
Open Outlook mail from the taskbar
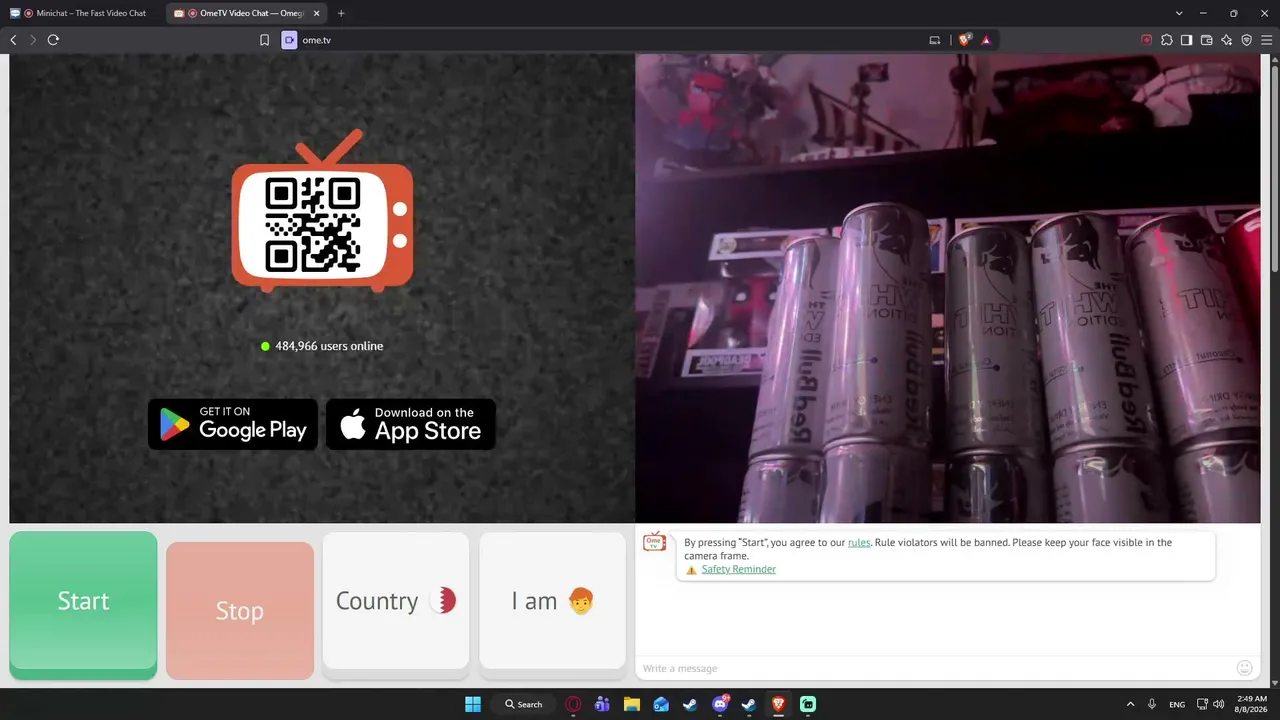point(661,704)
